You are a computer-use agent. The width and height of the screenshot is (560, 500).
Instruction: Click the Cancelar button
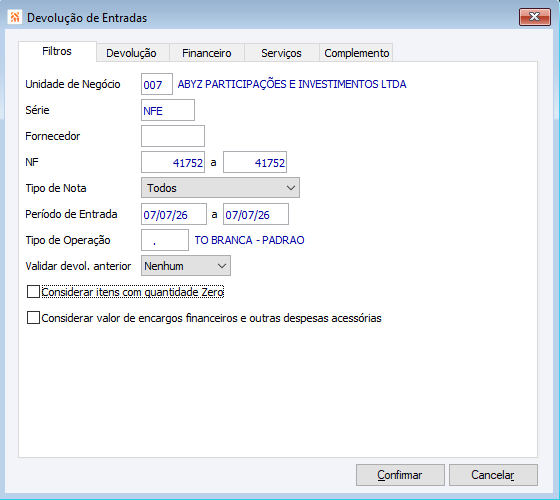point(493,475)
